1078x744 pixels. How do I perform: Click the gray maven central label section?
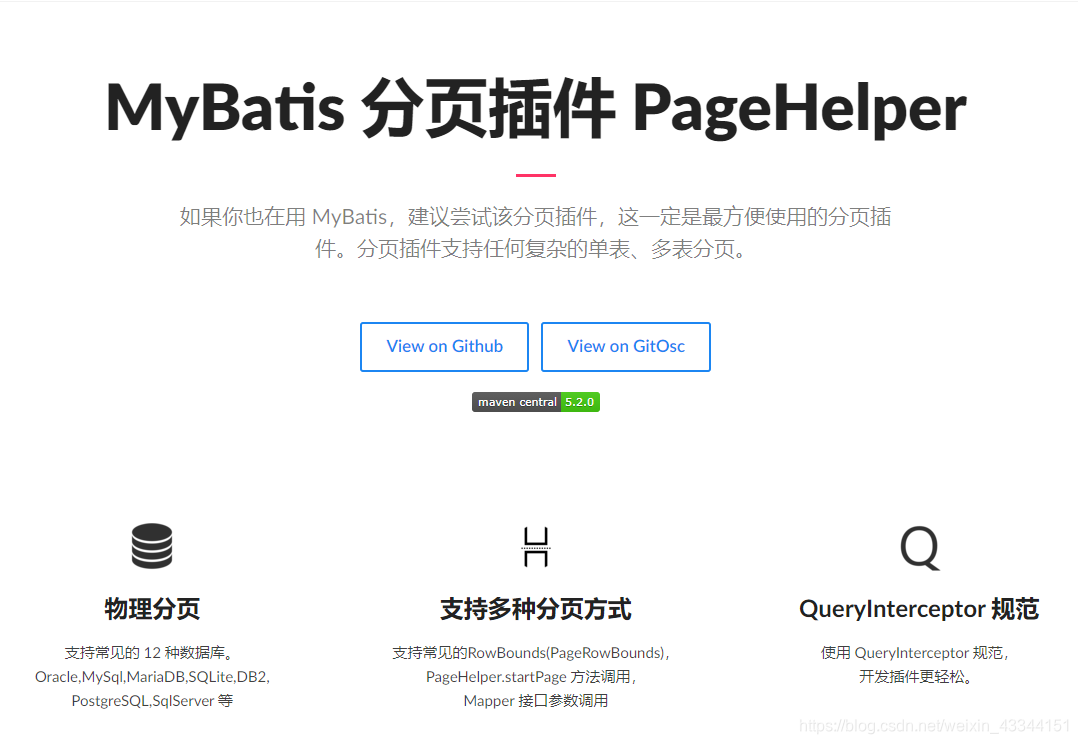click(x=516, y=402)
